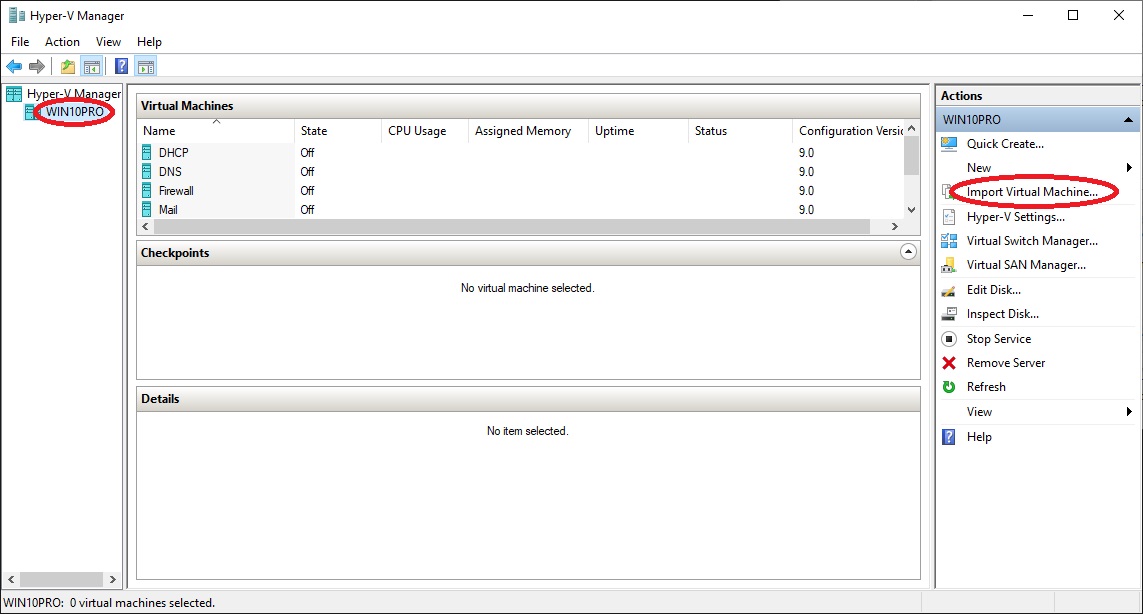
Task: Click the VM list scroll-down arrow
Action: click(x=911, y=210)
